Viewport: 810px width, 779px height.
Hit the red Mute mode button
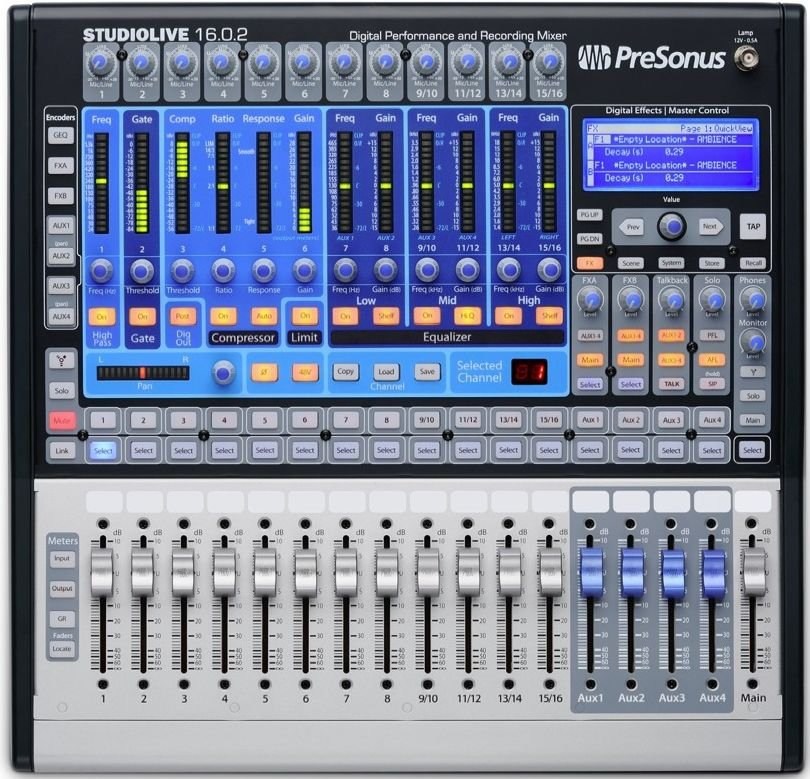point(61,420)
